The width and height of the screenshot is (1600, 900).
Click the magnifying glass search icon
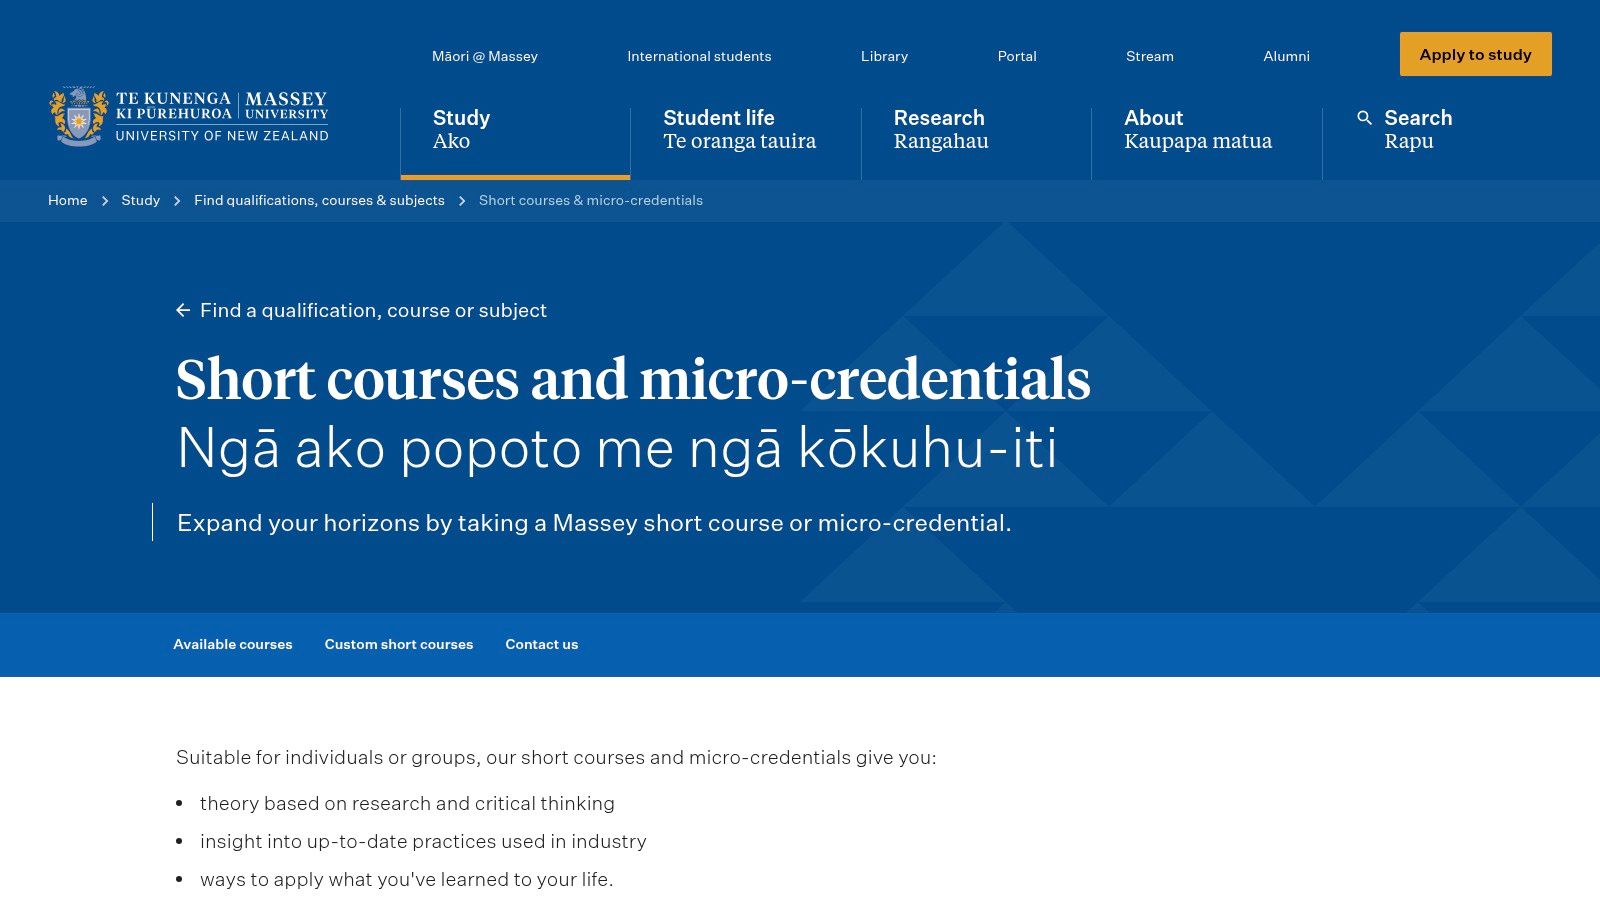[x=1364, y=118]
